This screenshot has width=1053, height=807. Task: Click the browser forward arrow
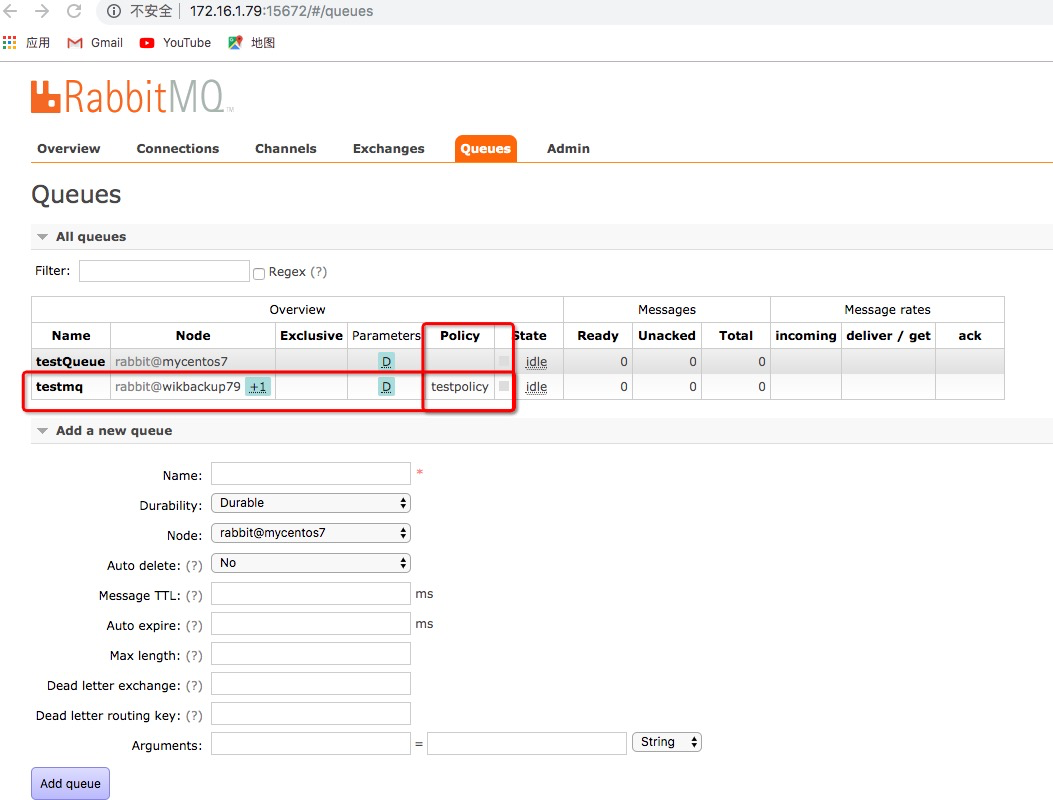click(x=42, y=11)
